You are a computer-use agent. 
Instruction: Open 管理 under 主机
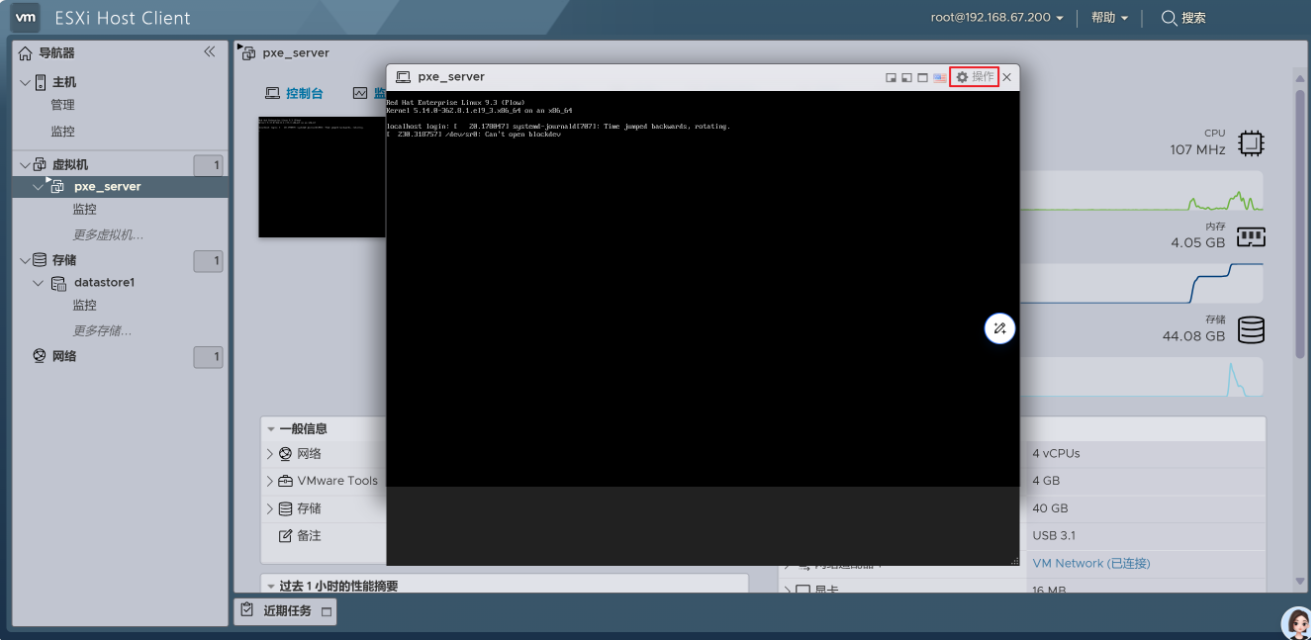(63, 105)
